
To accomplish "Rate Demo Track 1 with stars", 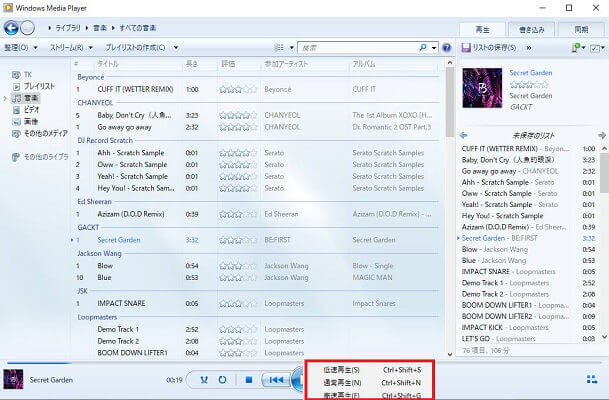I will tap(238, 329).
